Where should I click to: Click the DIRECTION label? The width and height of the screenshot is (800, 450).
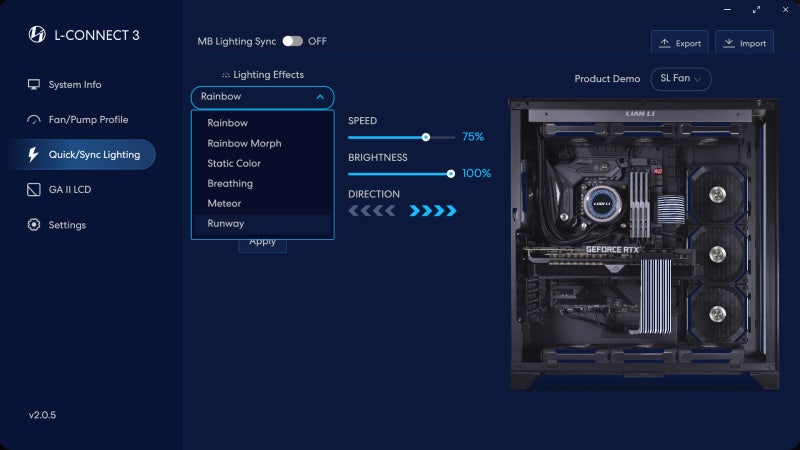coord(374,194)
